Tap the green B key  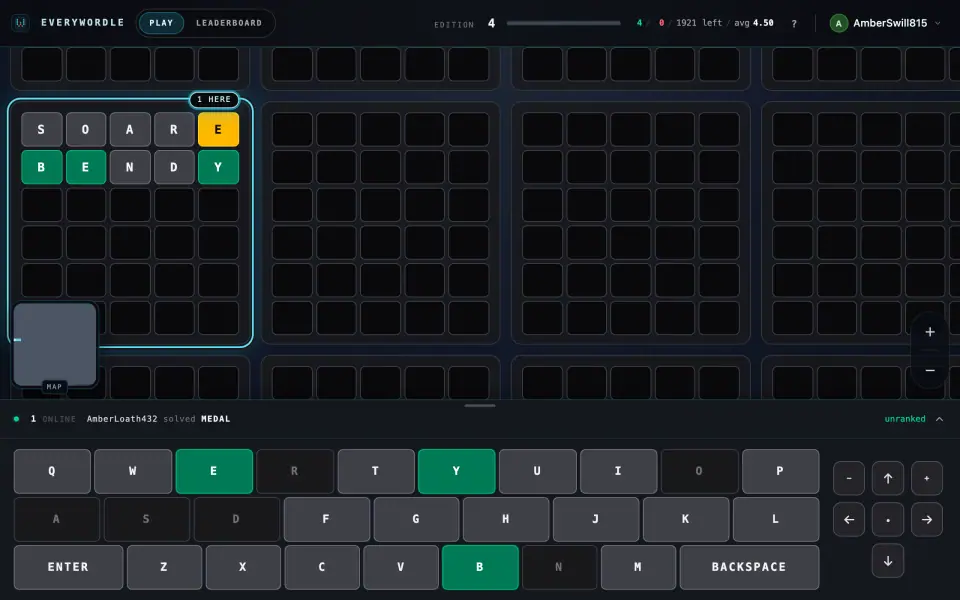(480, 567)
